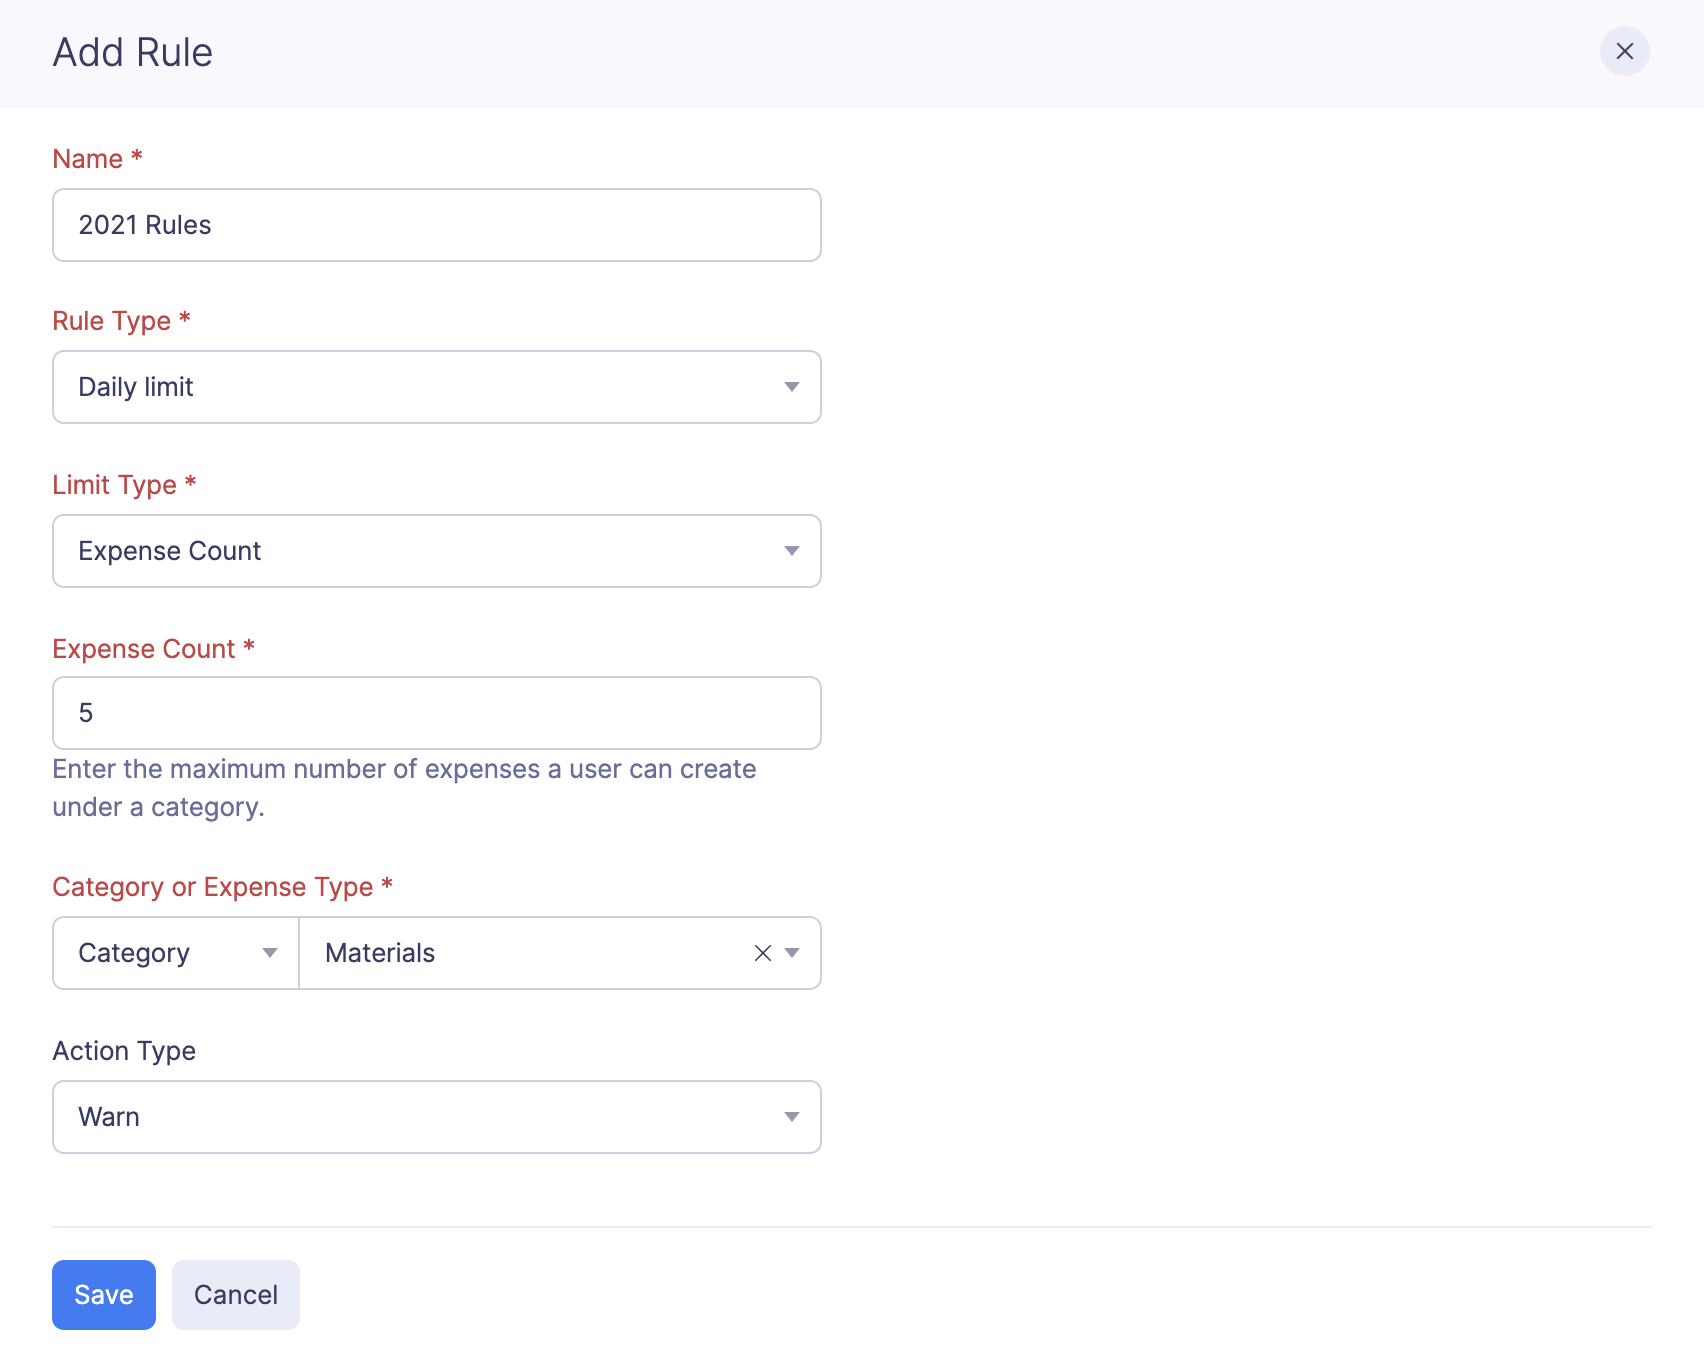The height and width of the screenshot is (1358, 1704).
Task: Open the Daily limit rule type dropdown
Action: click(x=436, y=387)
